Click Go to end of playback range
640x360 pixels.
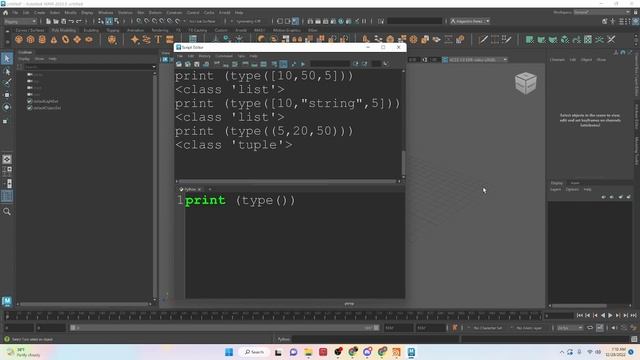[x=633, y=316]
